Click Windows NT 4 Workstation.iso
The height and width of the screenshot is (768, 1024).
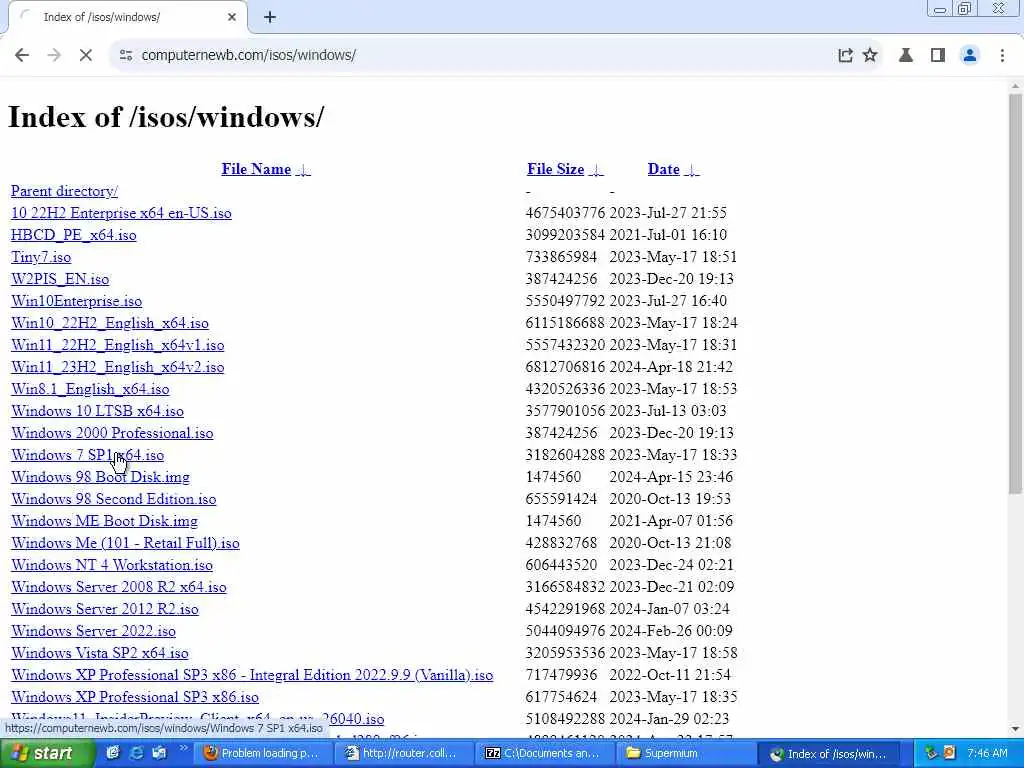(x=112, y=565)
